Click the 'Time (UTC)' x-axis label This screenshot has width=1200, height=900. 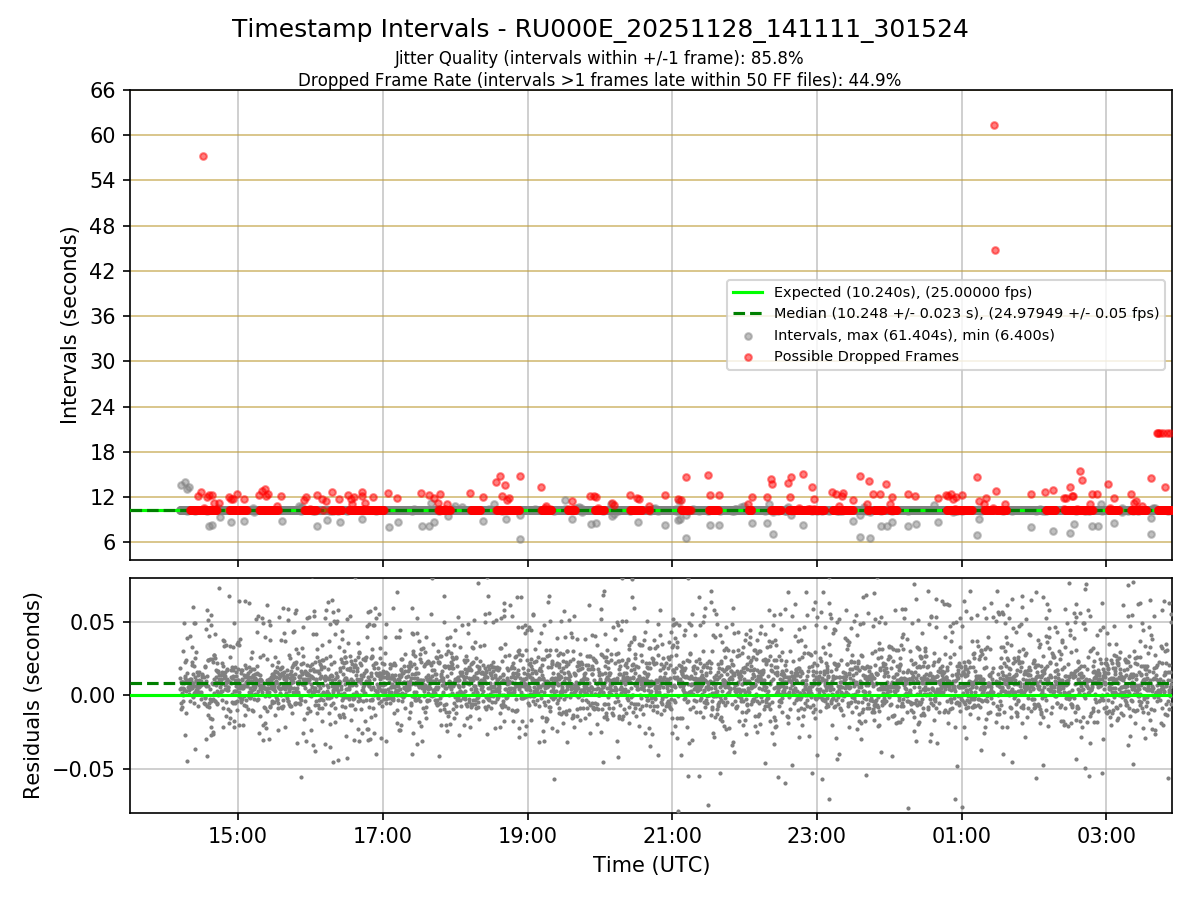pos(651,865)
